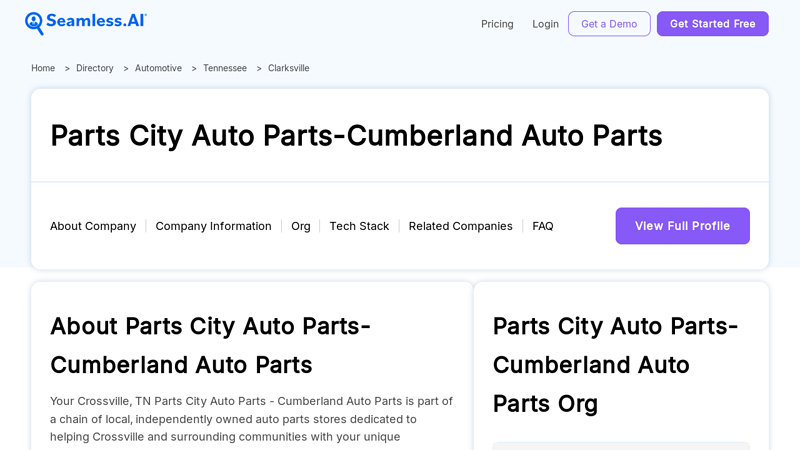Request a demo with Get a Demo
The image size is (800, 450).
pos(609,24)
